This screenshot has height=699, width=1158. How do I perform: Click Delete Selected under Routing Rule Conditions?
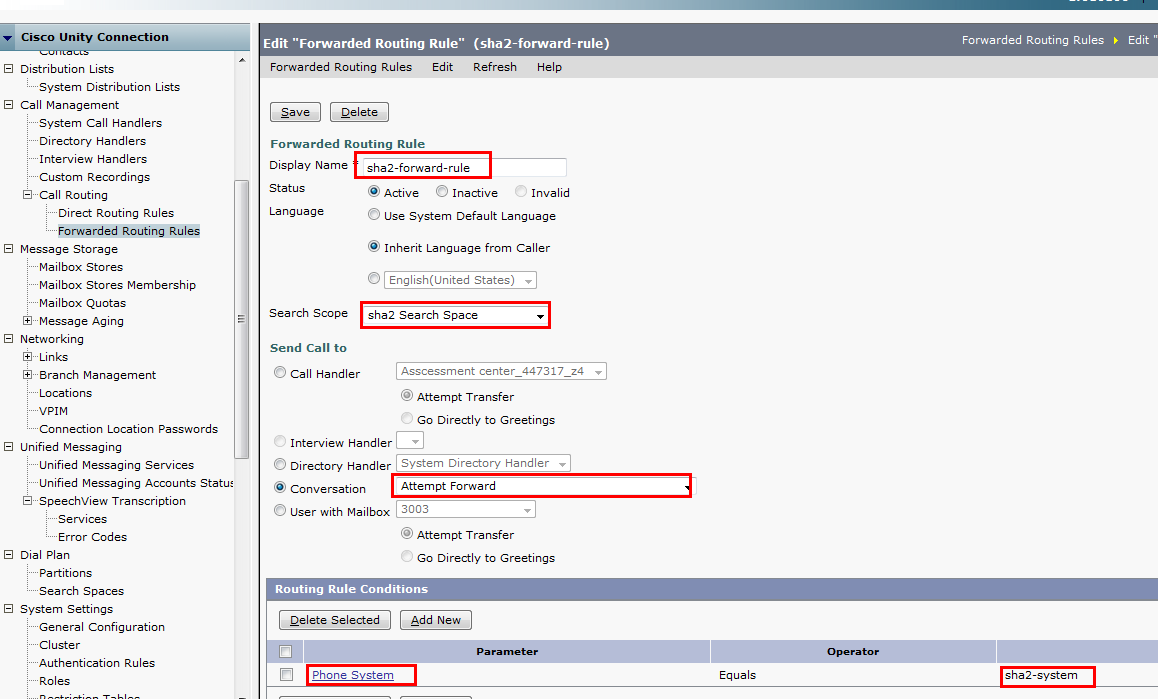[x=335, y=620]
